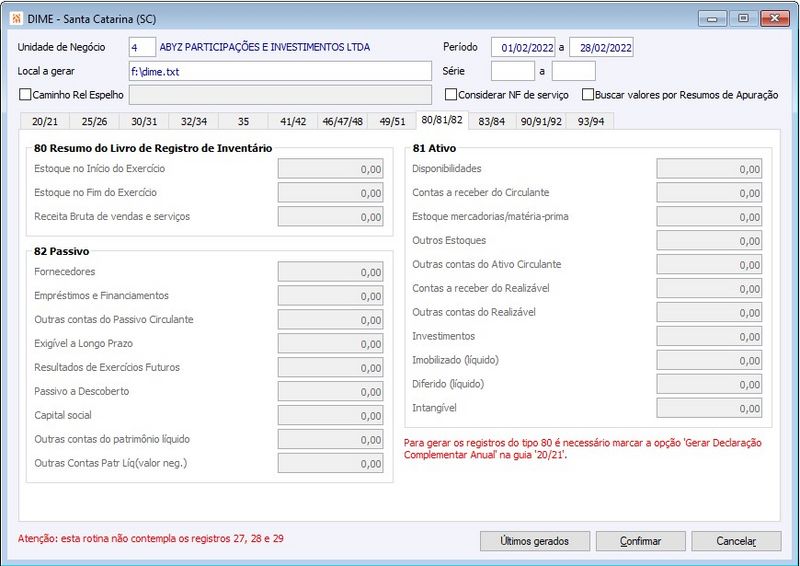Check the Considerar NF de serviço option
This screenshot has height=566, width=800.
tap(451, 95)
